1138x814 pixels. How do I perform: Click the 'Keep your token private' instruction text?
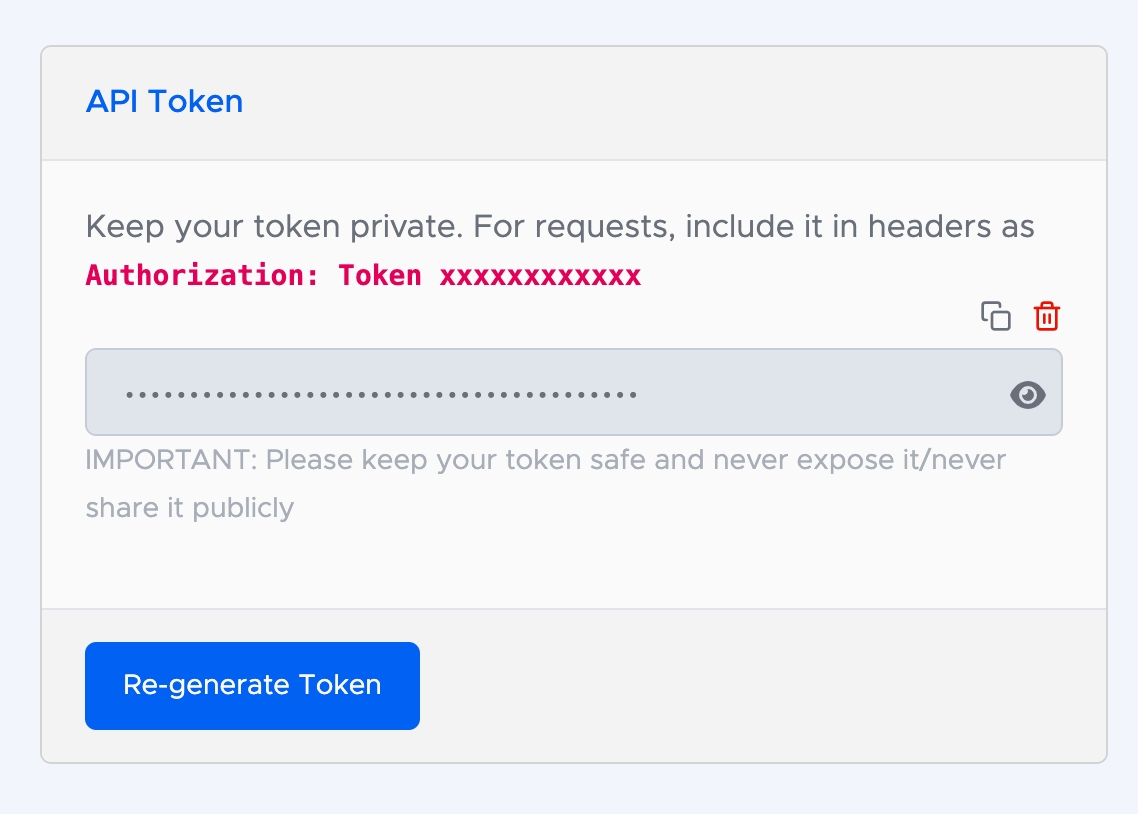[x=270, y=227]
